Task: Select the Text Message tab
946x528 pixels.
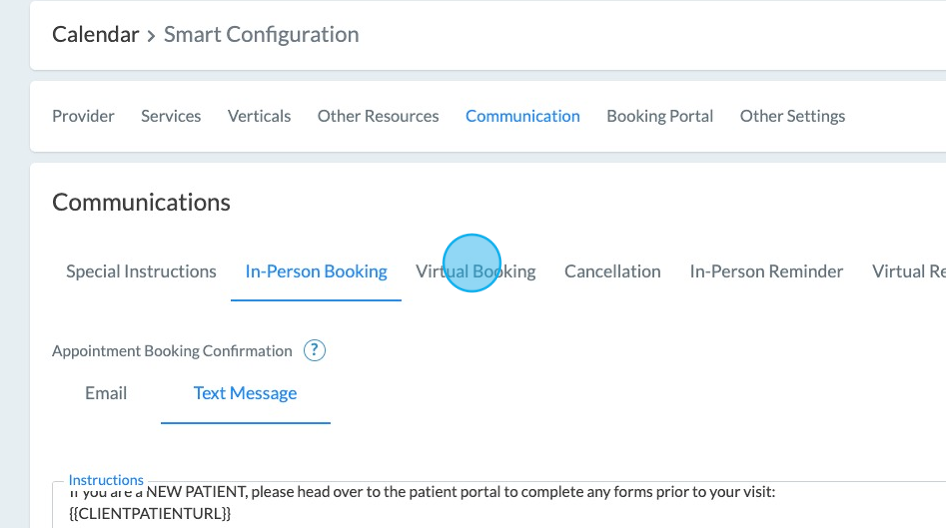Action: pyautogui.click(x=245, y=393)
